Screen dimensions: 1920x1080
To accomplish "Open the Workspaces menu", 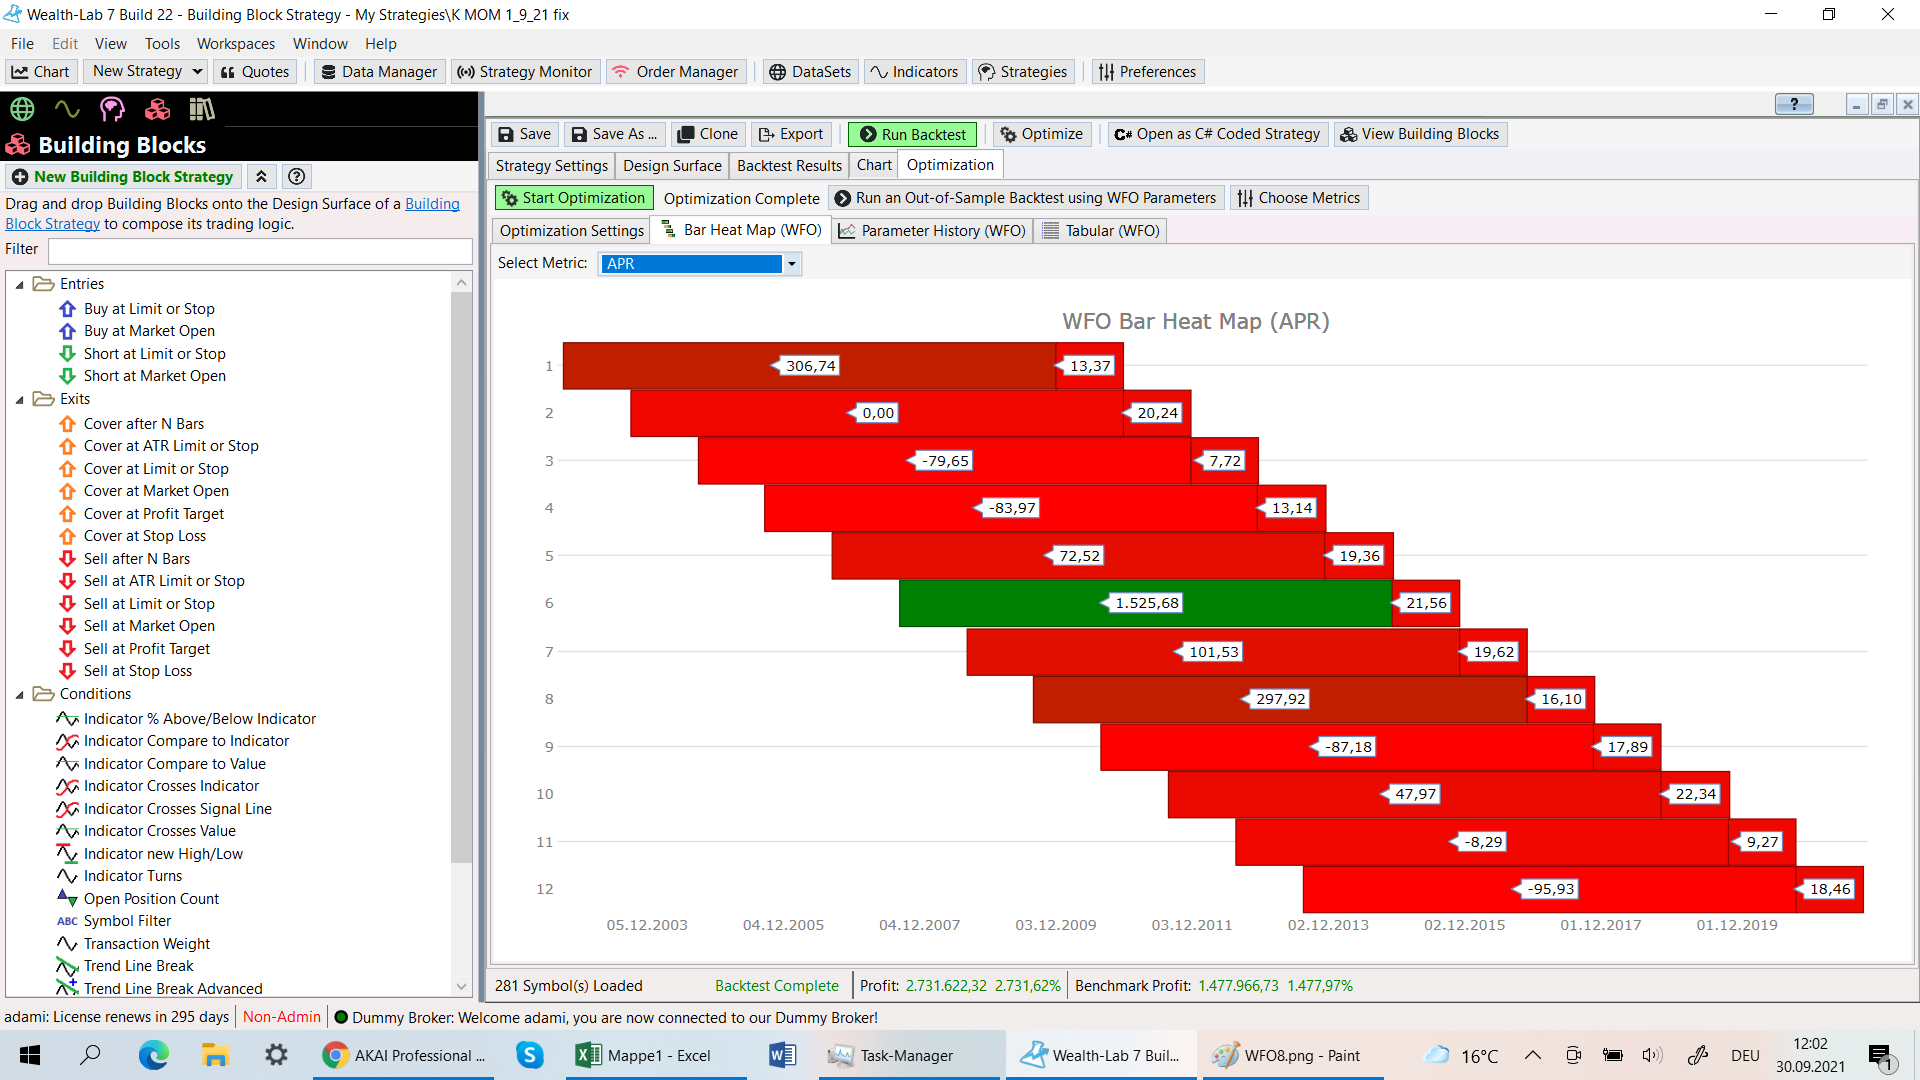I will 235,44.
